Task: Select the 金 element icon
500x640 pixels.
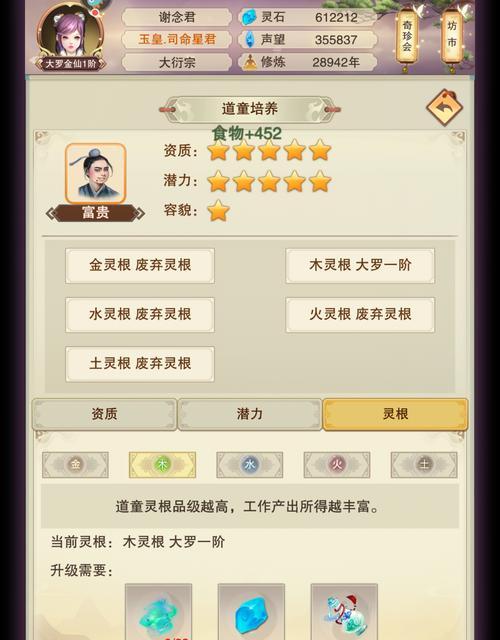Action: click(x=76, y=464)
